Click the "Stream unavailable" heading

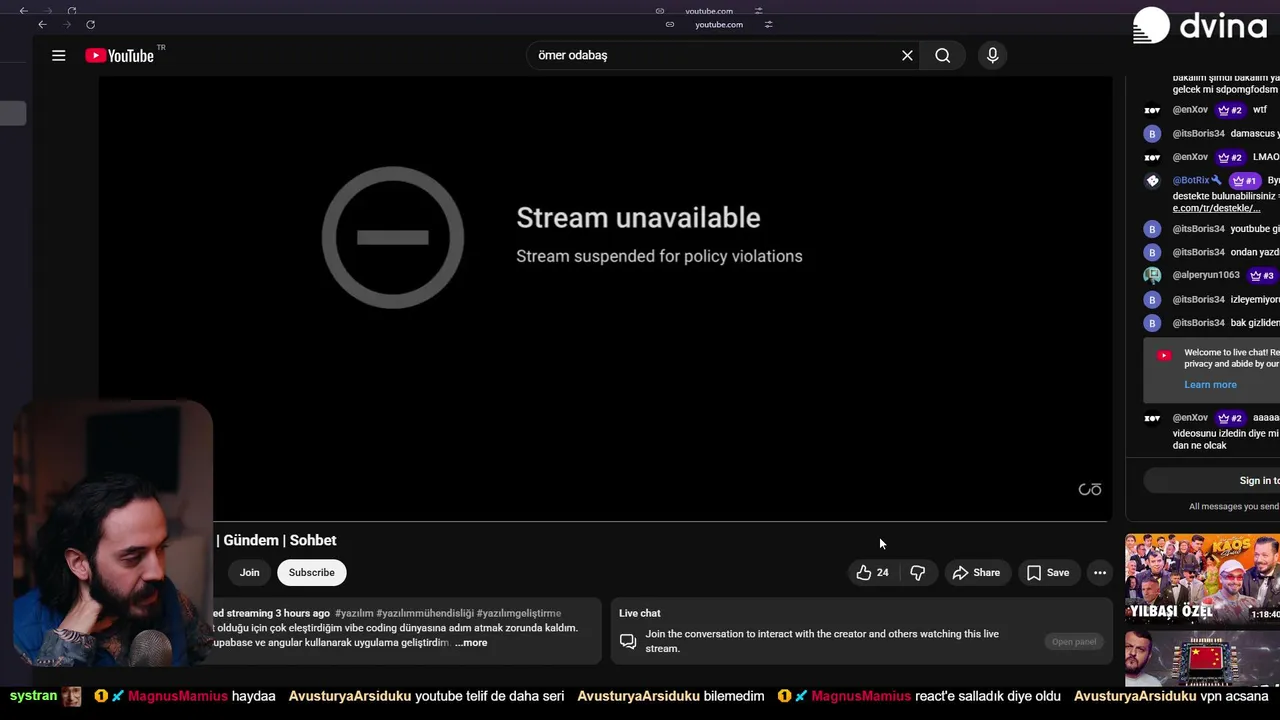[638, 218]
